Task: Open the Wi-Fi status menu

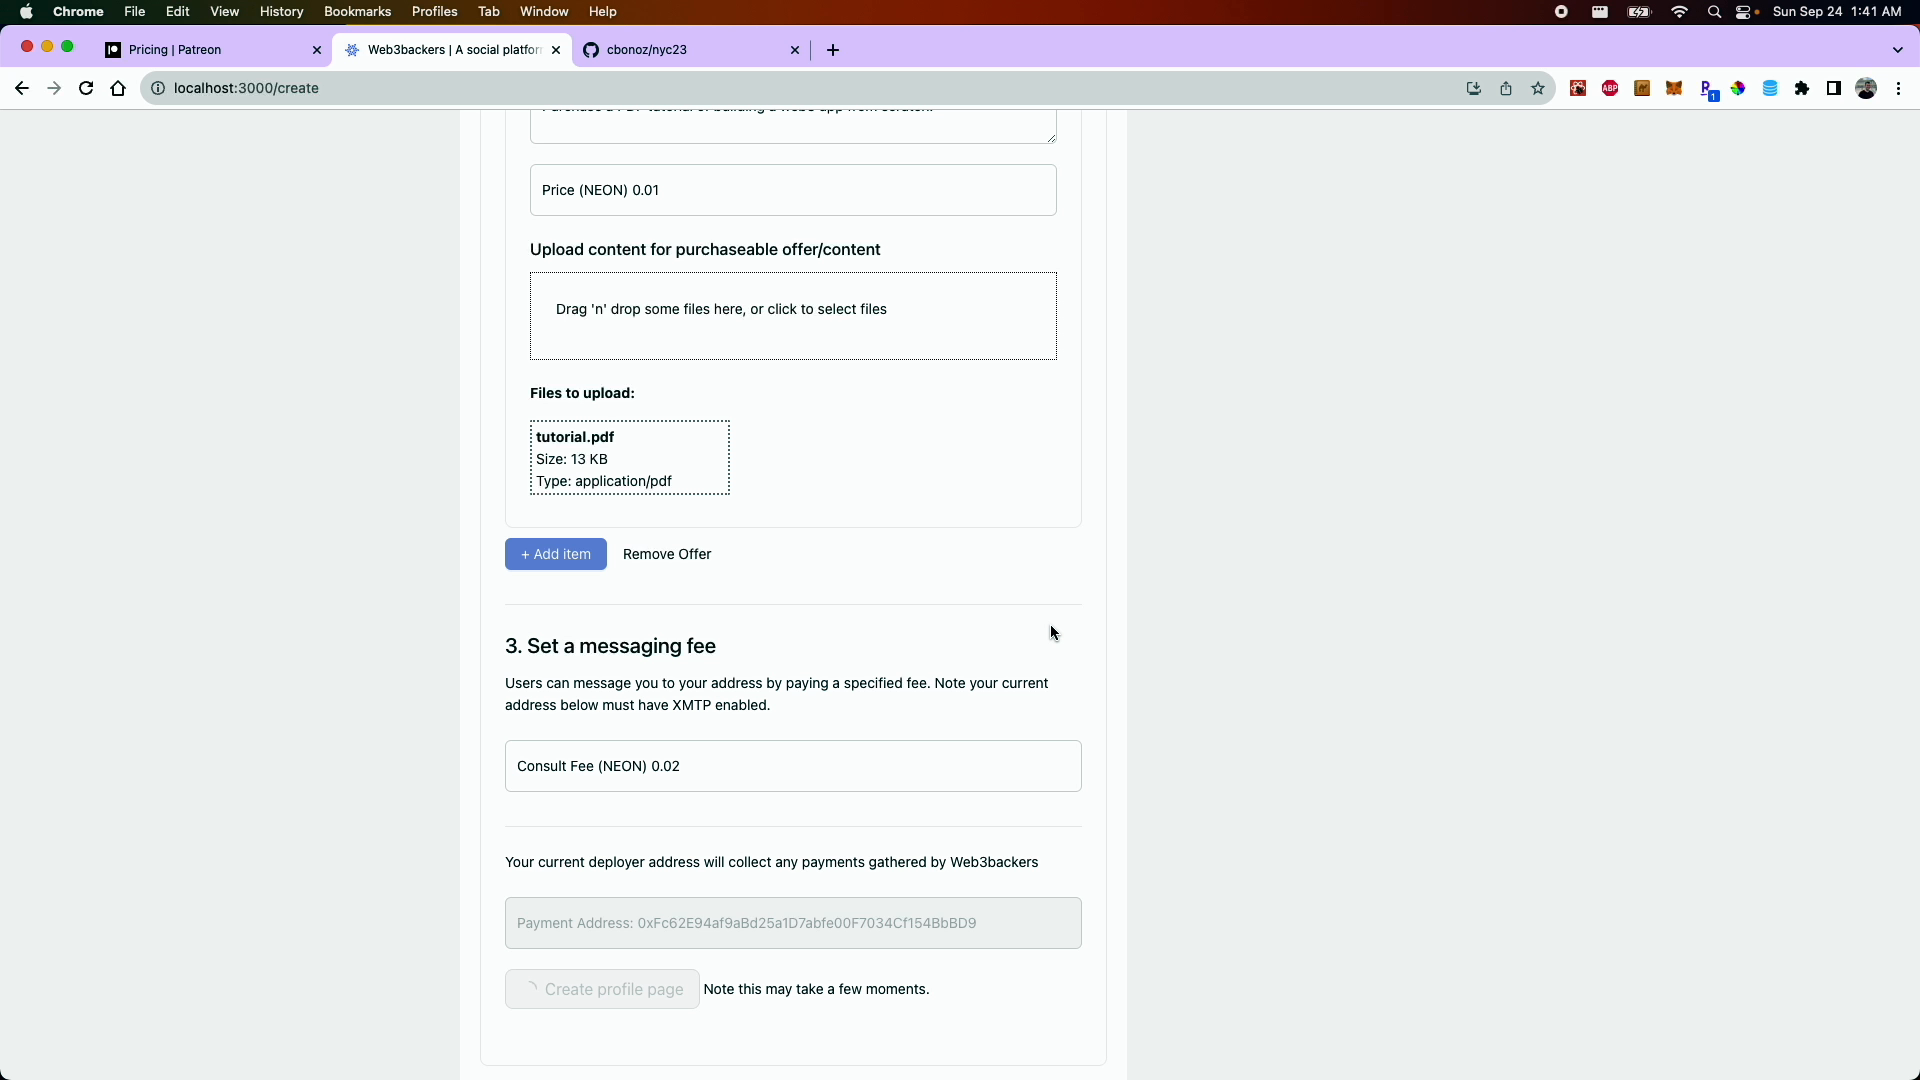Action: [x=1680, y=12]
